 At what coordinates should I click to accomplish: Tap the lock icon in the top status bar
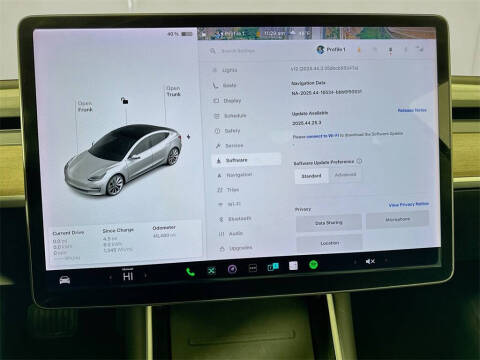(x=204, y=34)
